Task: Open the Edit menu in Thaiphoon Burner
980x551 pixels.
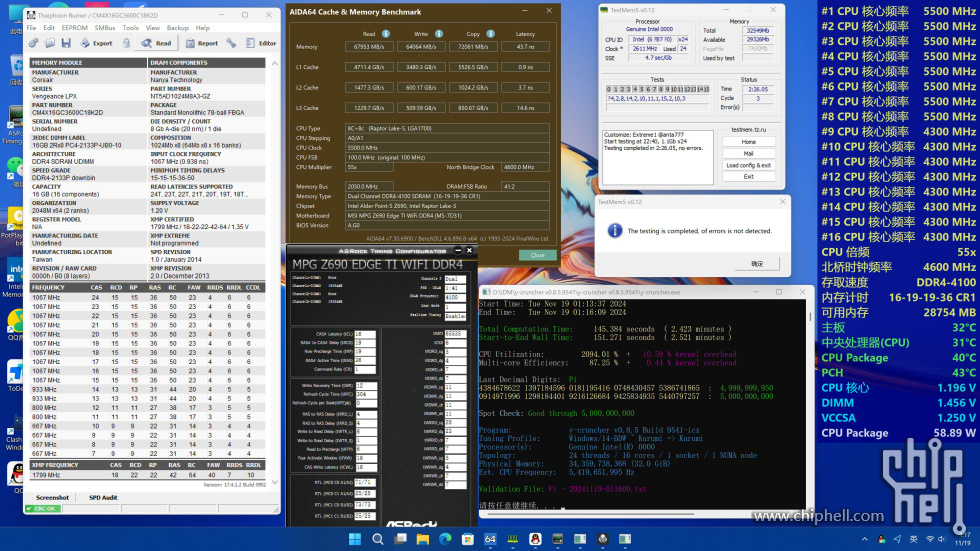Action: pos(49,28)
